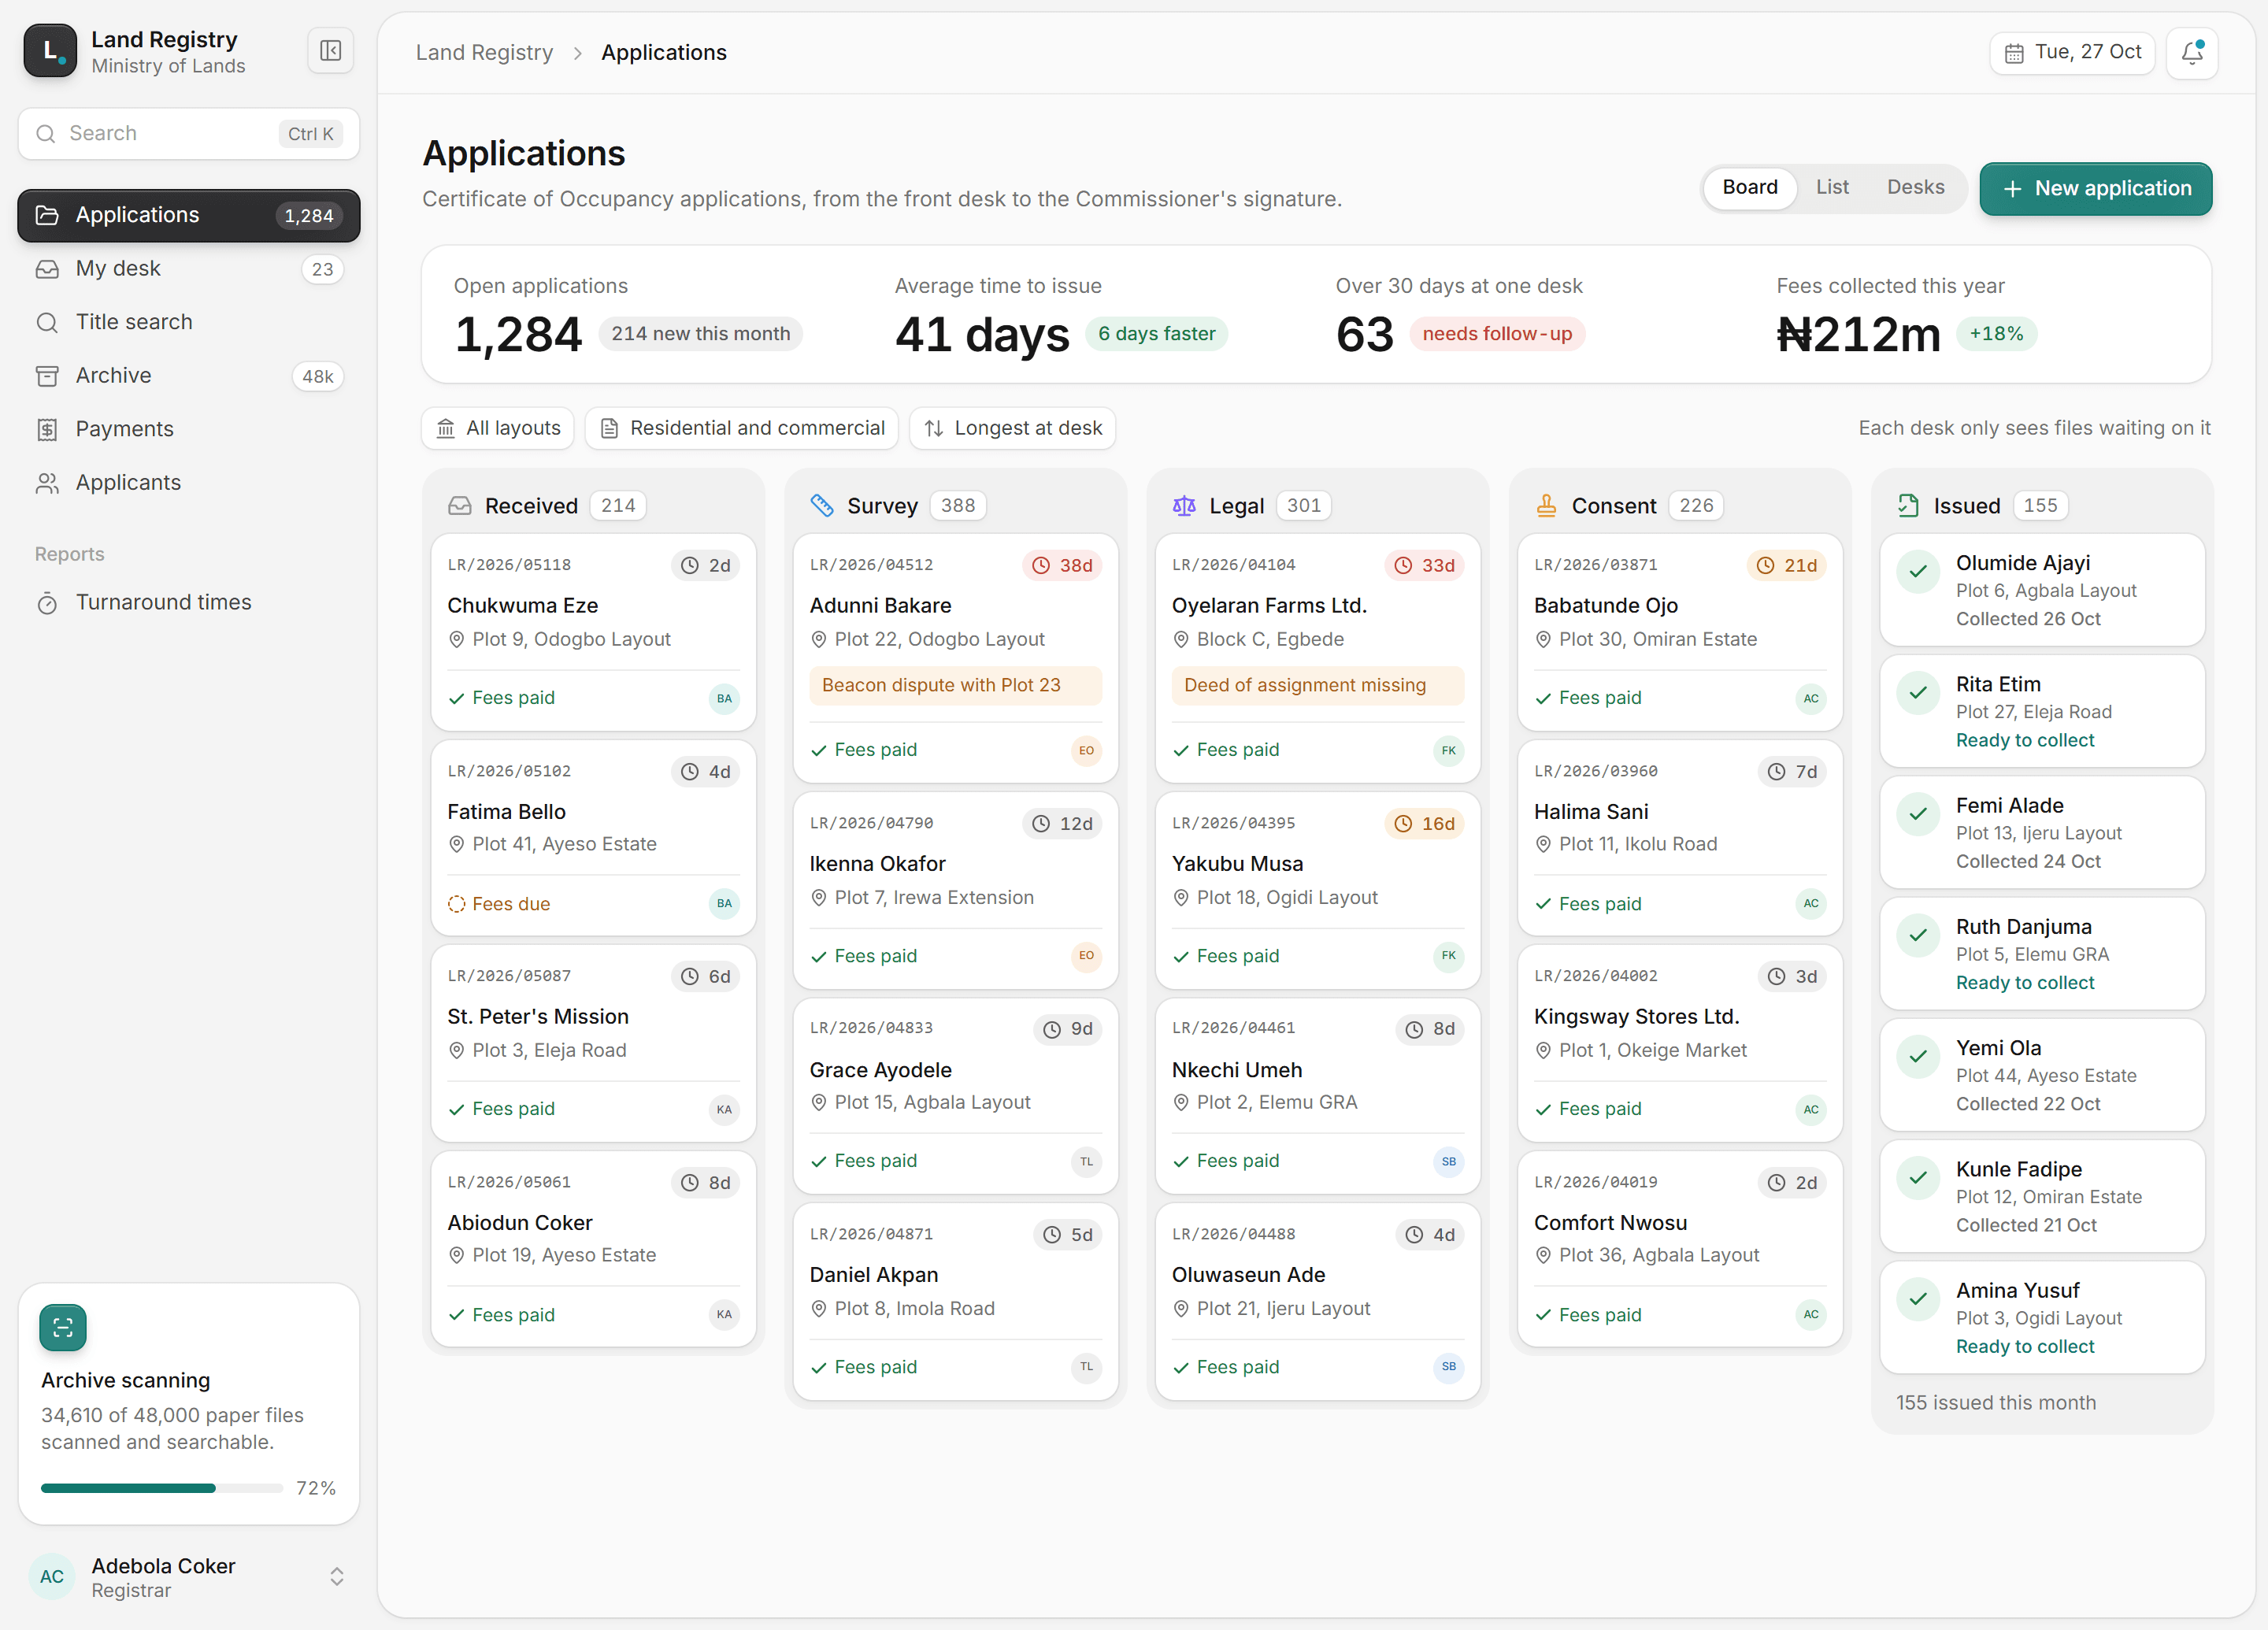
Task: Open Applications in the sidebar
Action: pos(189,215)
